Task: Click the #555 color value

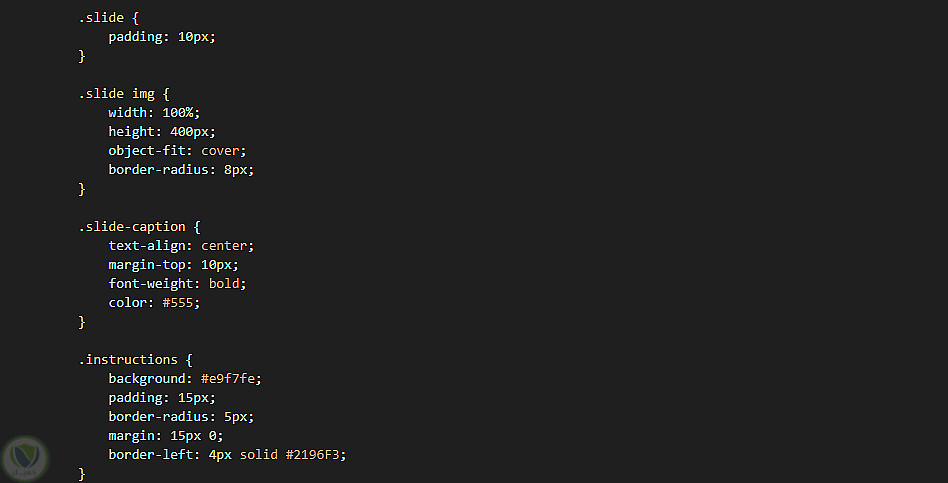Action: pyautogui.click(x=180, y=303)
